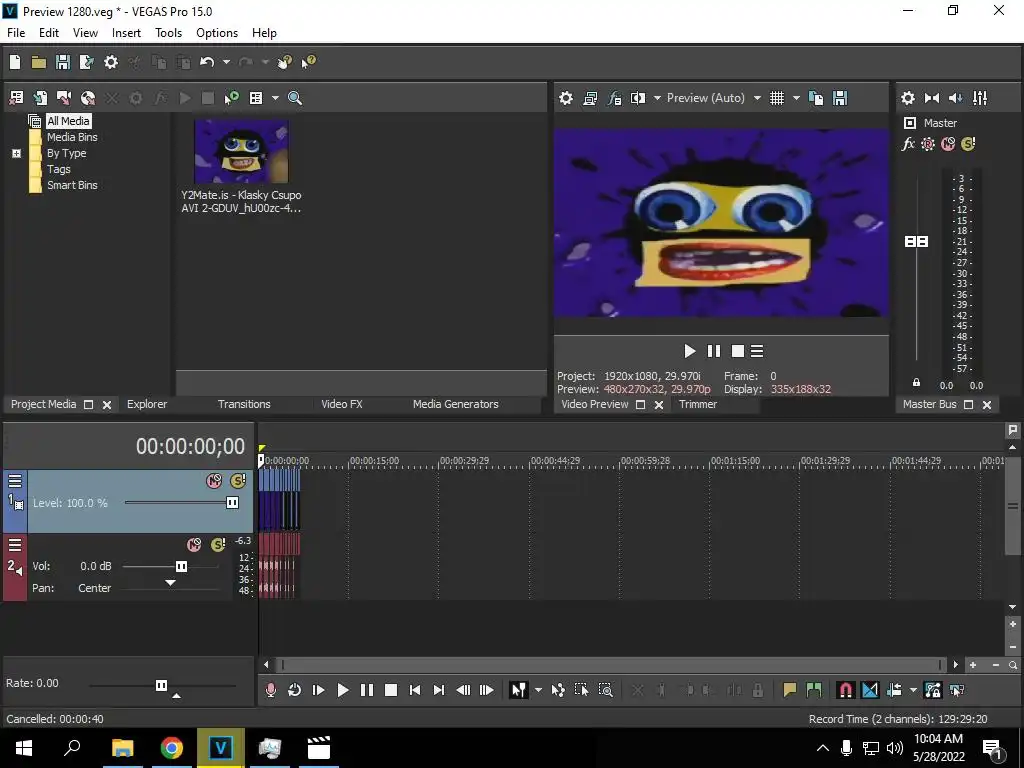This screenshot has width=1024, height=768.
Task: Start recording with the microphone button
Action: click(270, 690)
